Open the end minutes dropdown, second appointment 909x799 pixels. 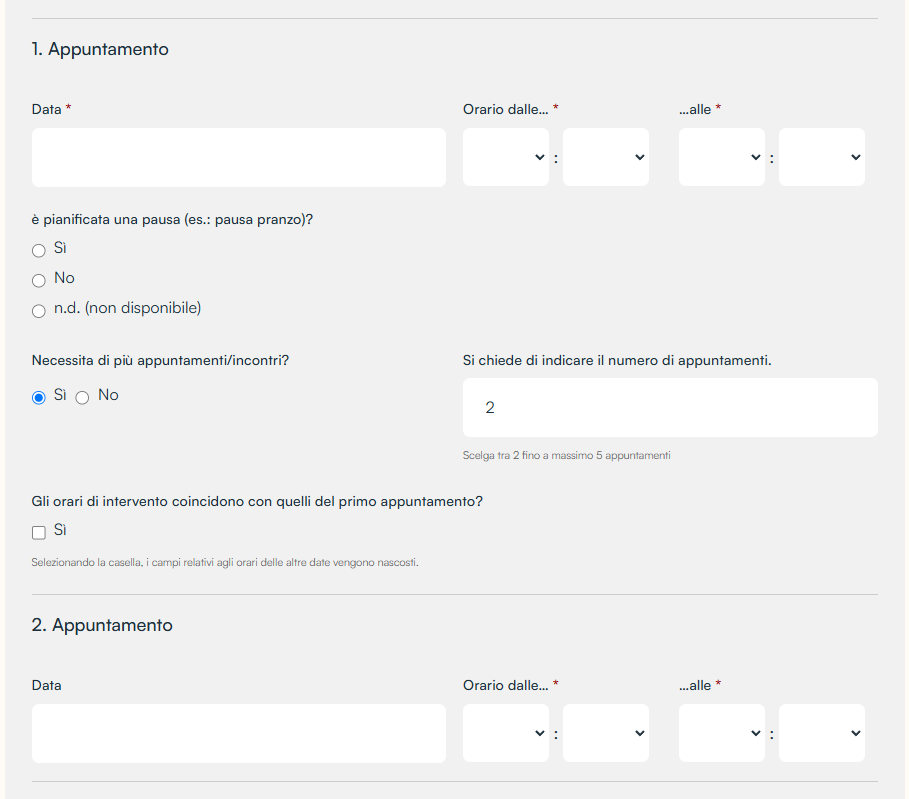click(x=821, y=733)
